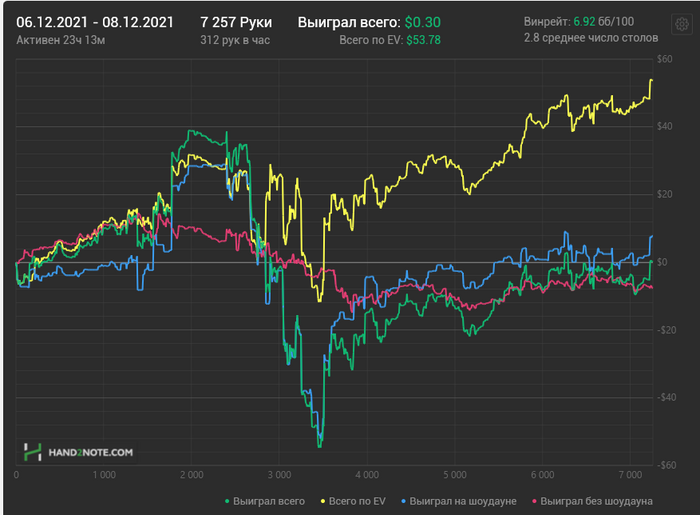
Task: Click the 4 000 x-axis label
Action: click(367, 475)
